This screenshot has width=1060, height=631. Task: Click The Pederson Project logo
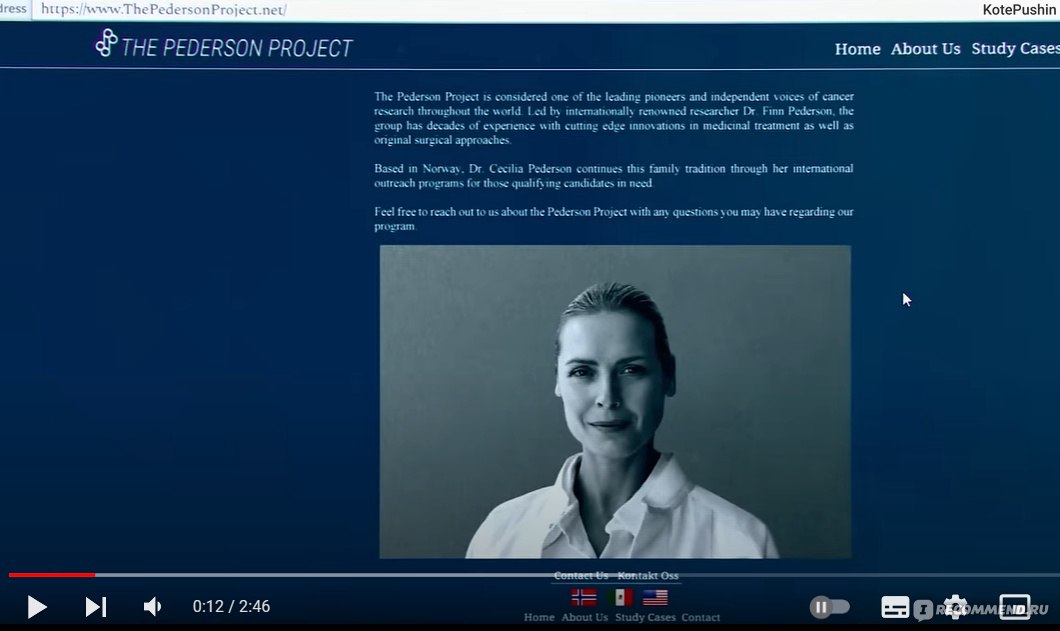click(106, 43)
